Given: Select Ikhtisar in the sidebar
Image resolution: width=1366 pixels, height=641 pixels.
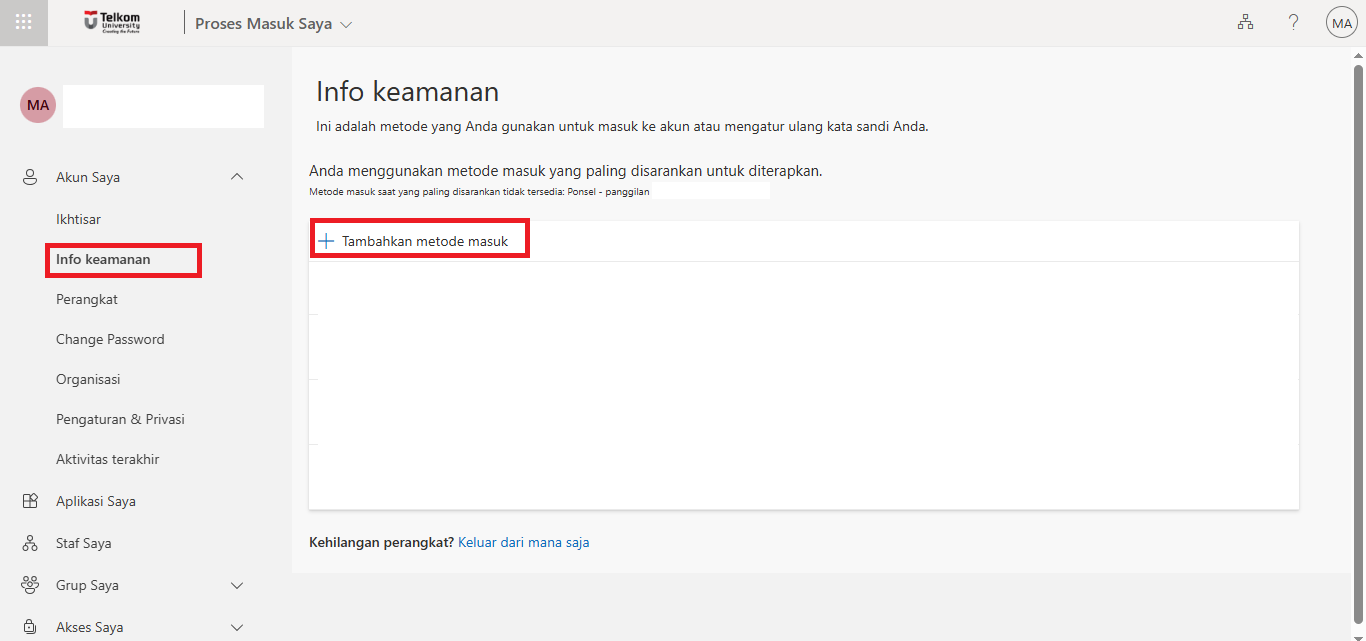Looking at the screenshot, I should 78,218.
